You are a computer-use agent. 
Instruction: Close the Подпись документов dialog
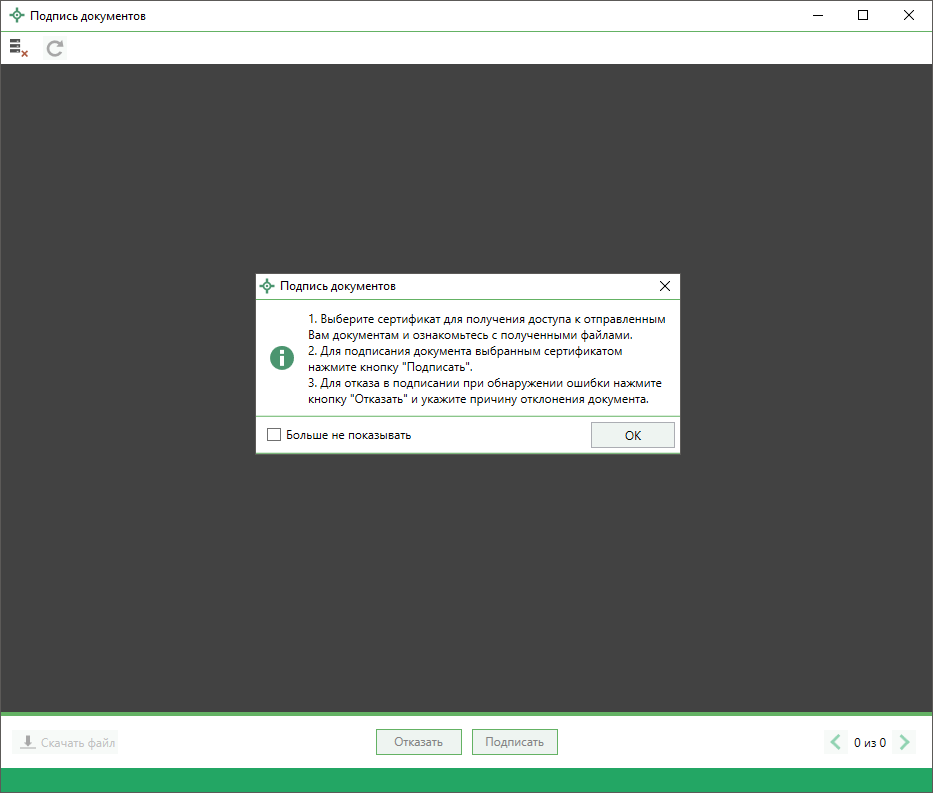(x=665, y=286)
